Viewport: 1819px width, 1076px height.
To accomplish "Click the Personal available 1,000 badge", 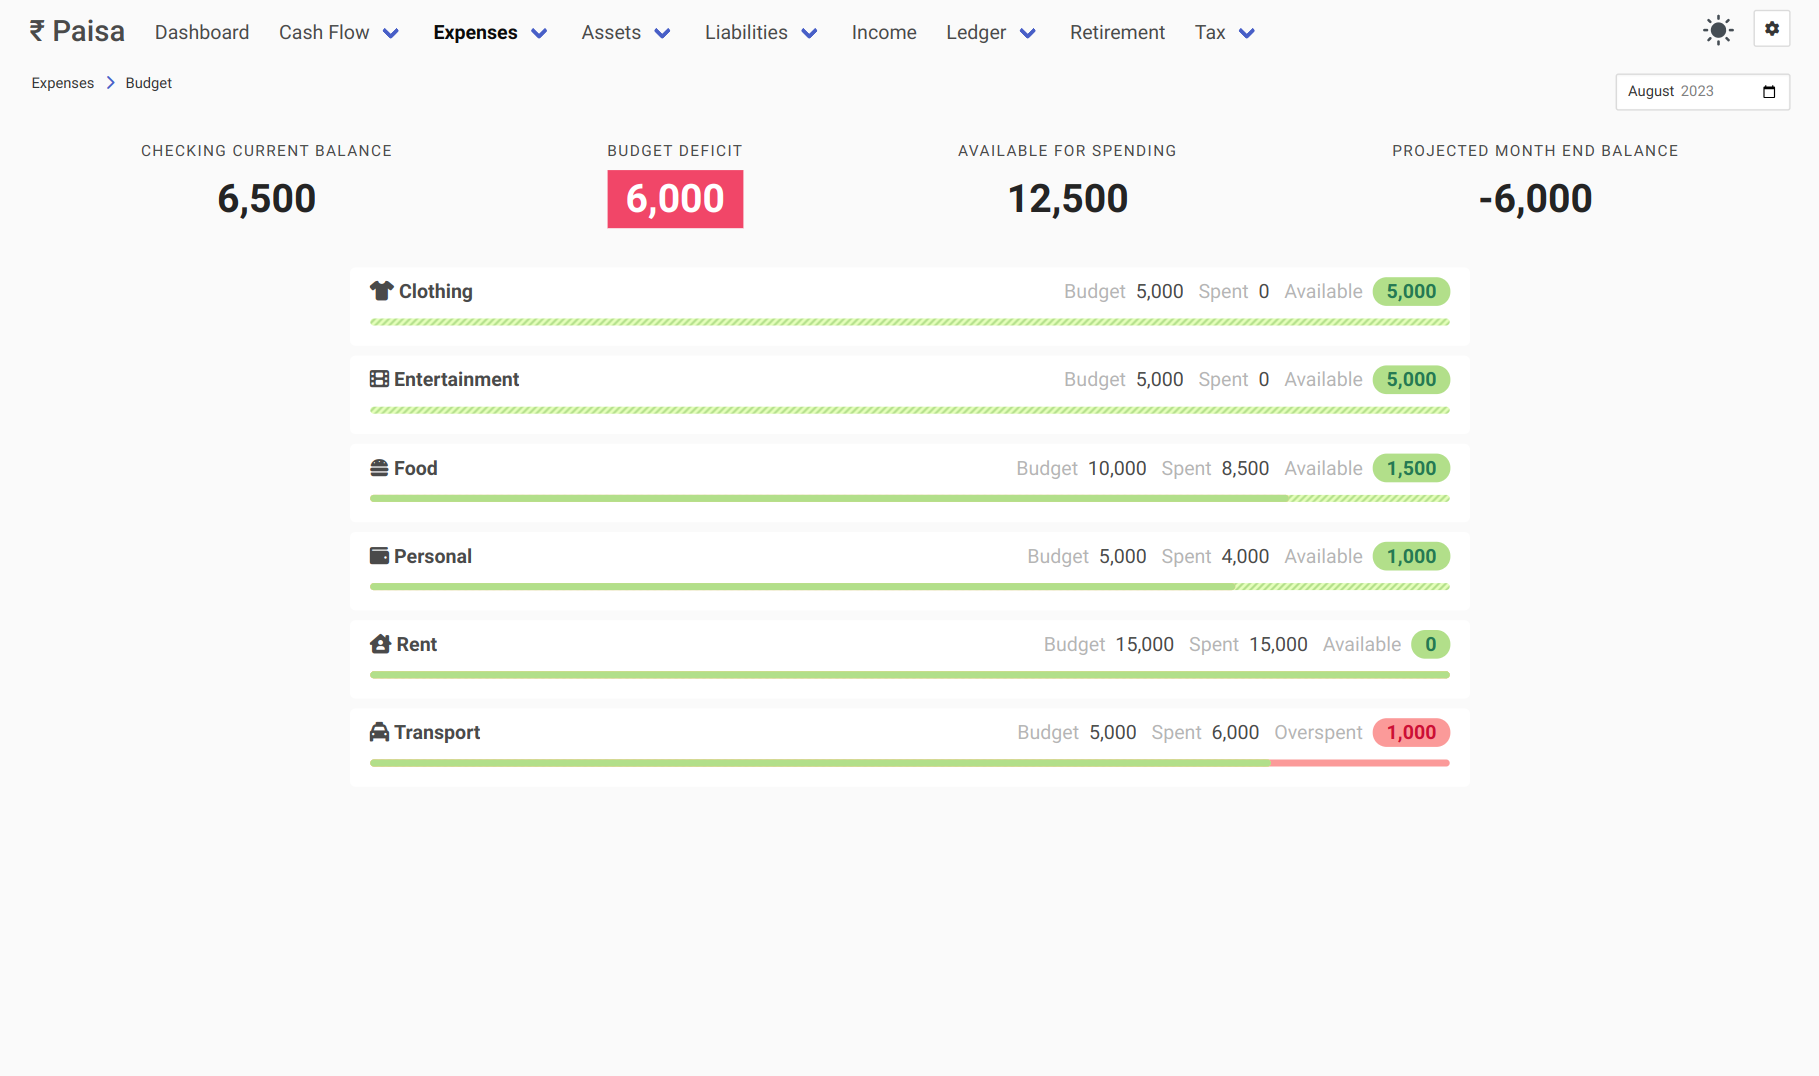I will pos(1411,556).
